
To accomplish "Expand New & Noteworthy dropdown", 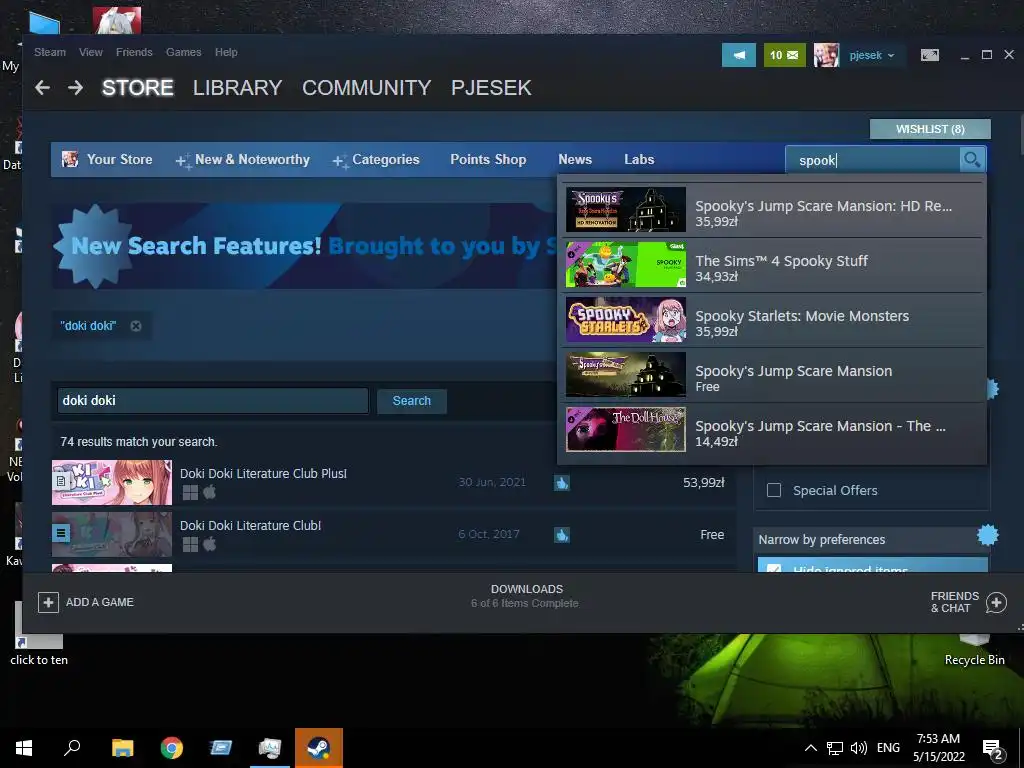I will coord(243,159).
